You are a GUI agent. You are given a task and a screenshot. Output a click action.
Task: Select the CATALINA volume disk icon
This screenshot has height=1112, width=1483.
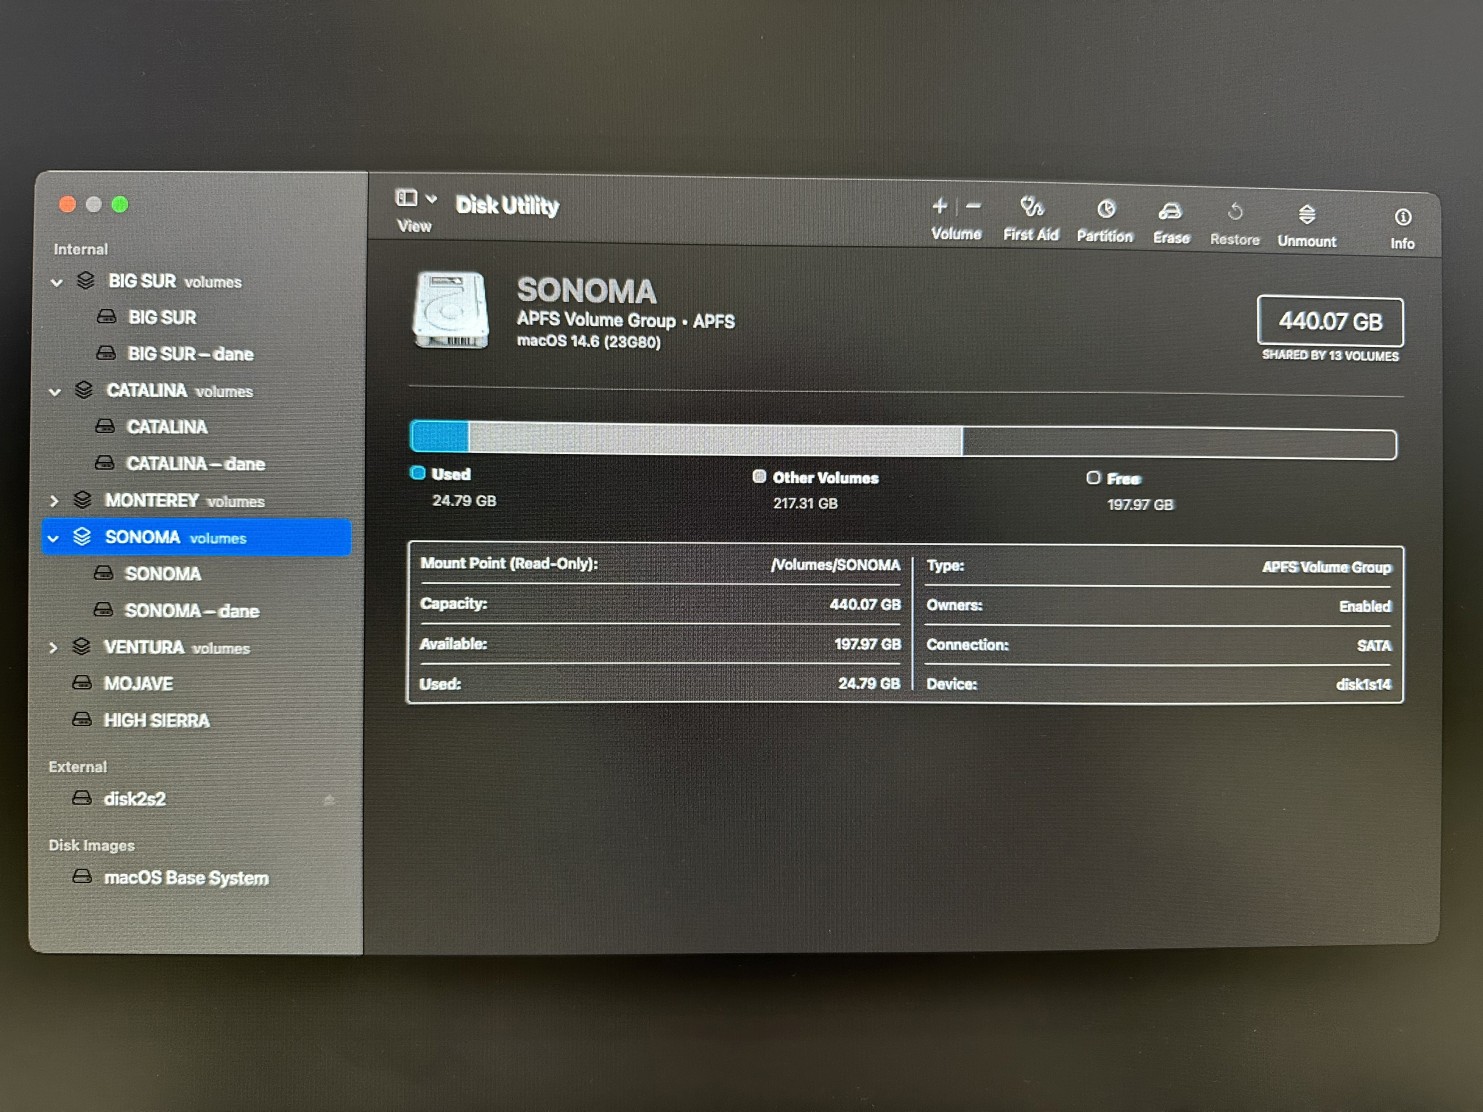point(105,426)
